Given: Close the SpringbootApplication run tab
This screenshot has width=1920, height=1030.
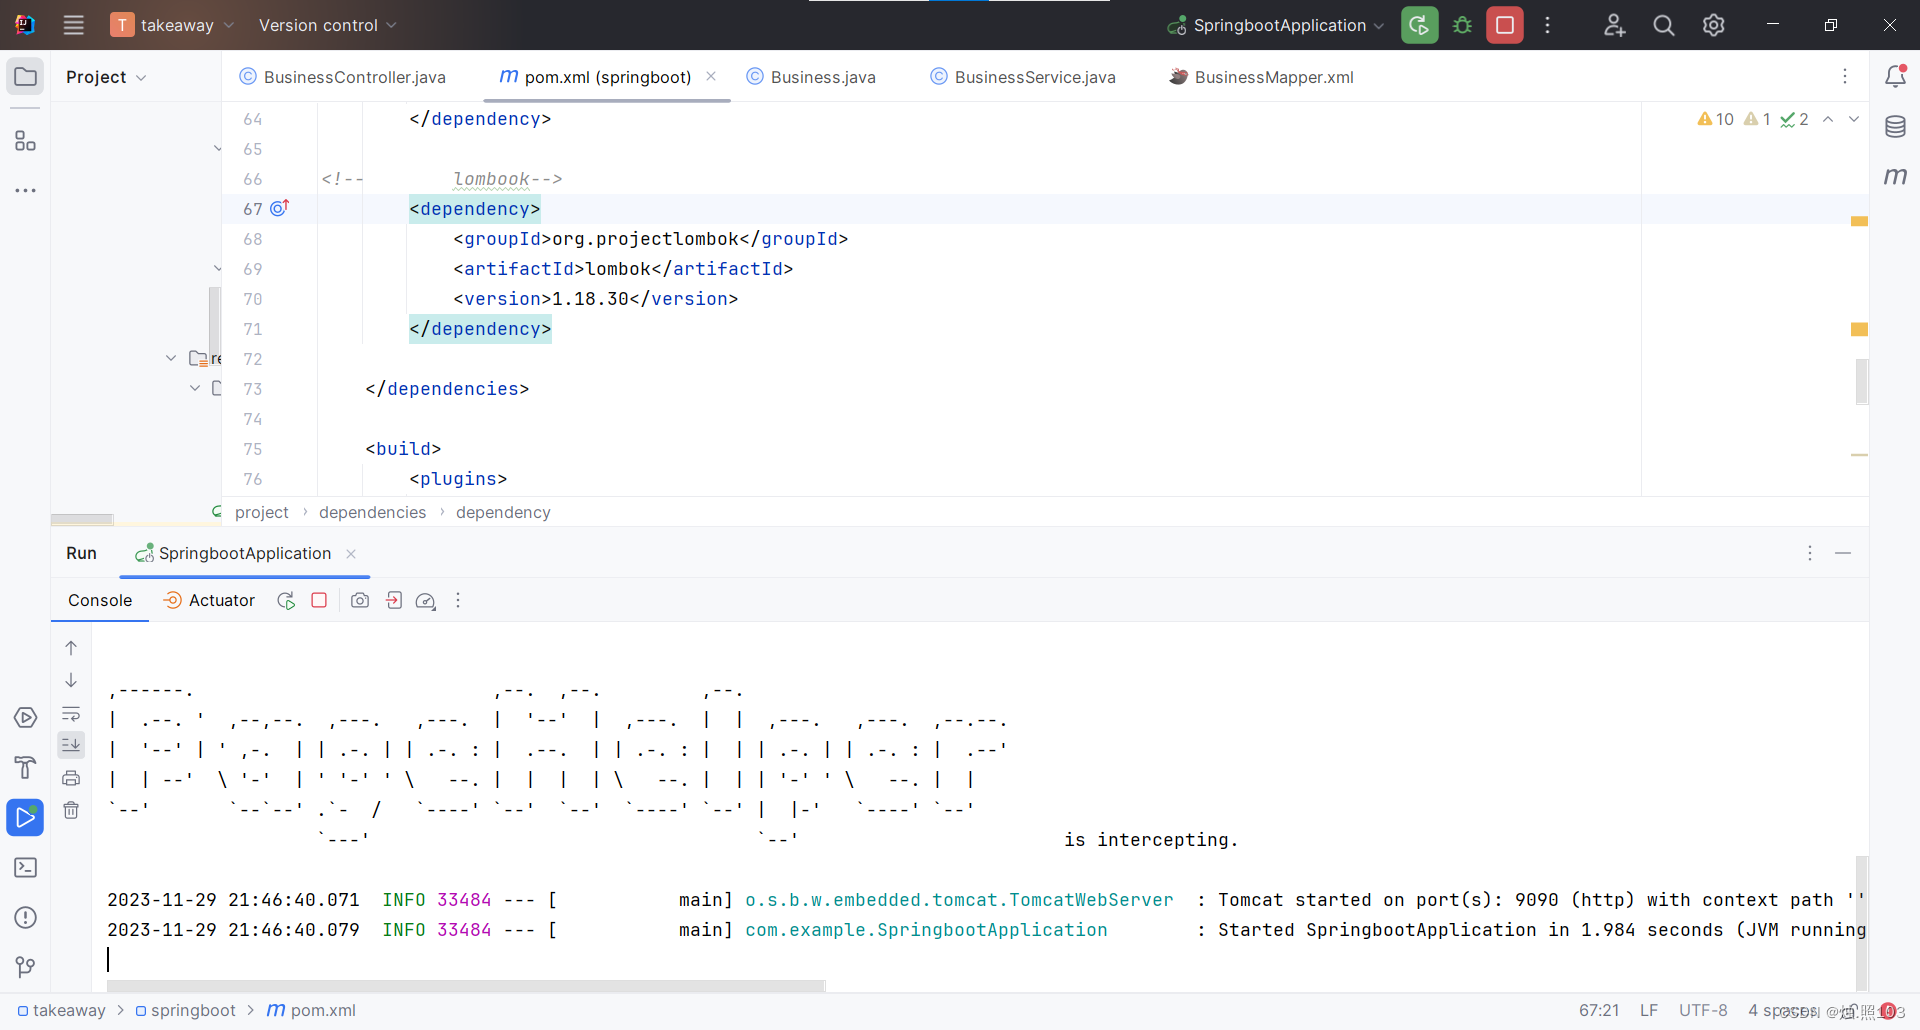Looking at the screenshot, I should (x=351, y=554).
